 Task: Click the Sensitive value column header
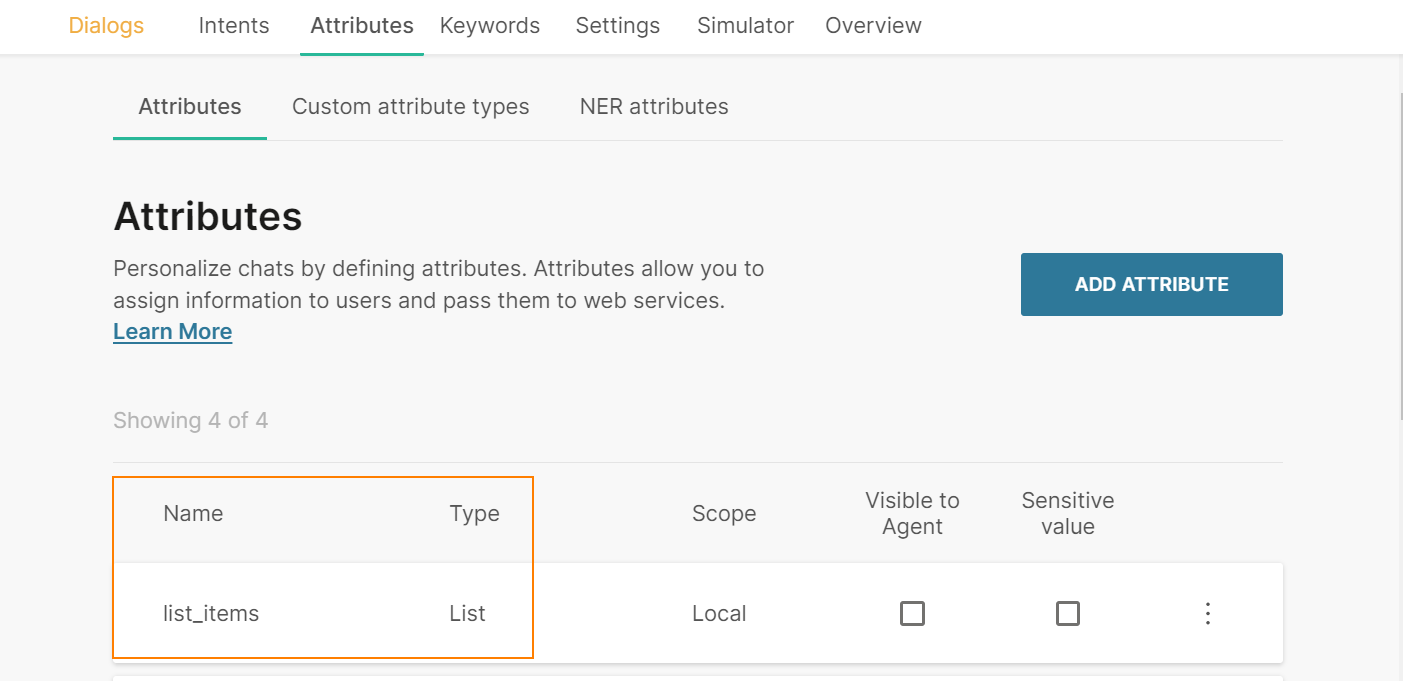(1068, 513)
